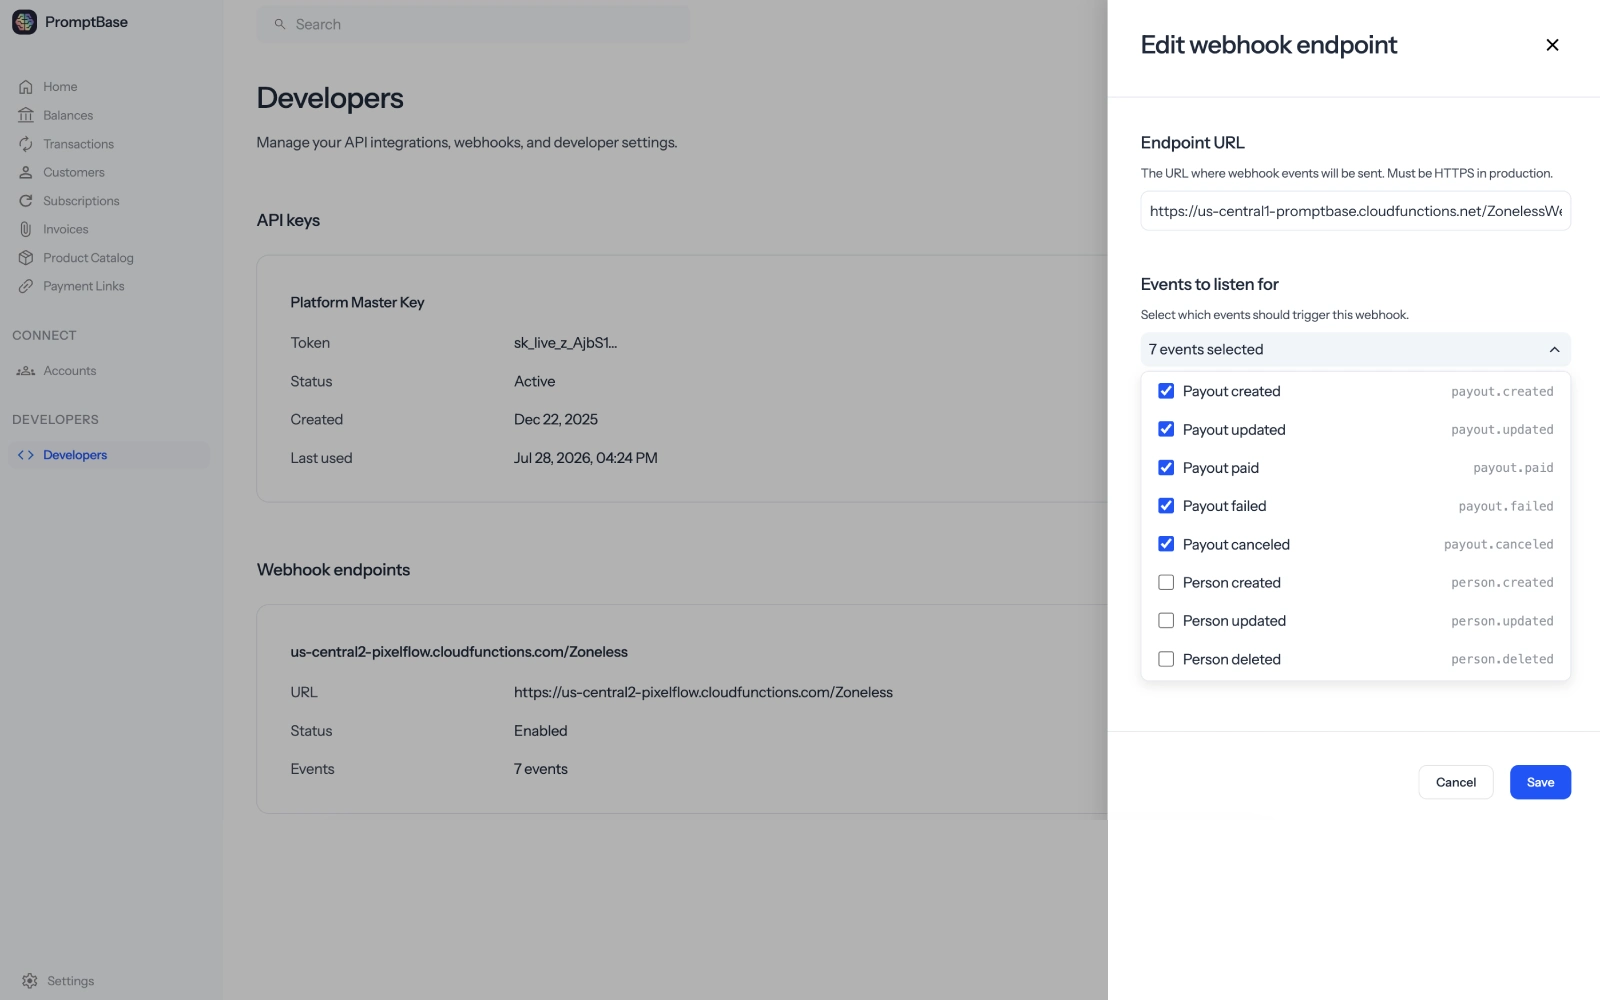Click the Cancel button
The image size is (1600, 1000).
click(1455, 782)
